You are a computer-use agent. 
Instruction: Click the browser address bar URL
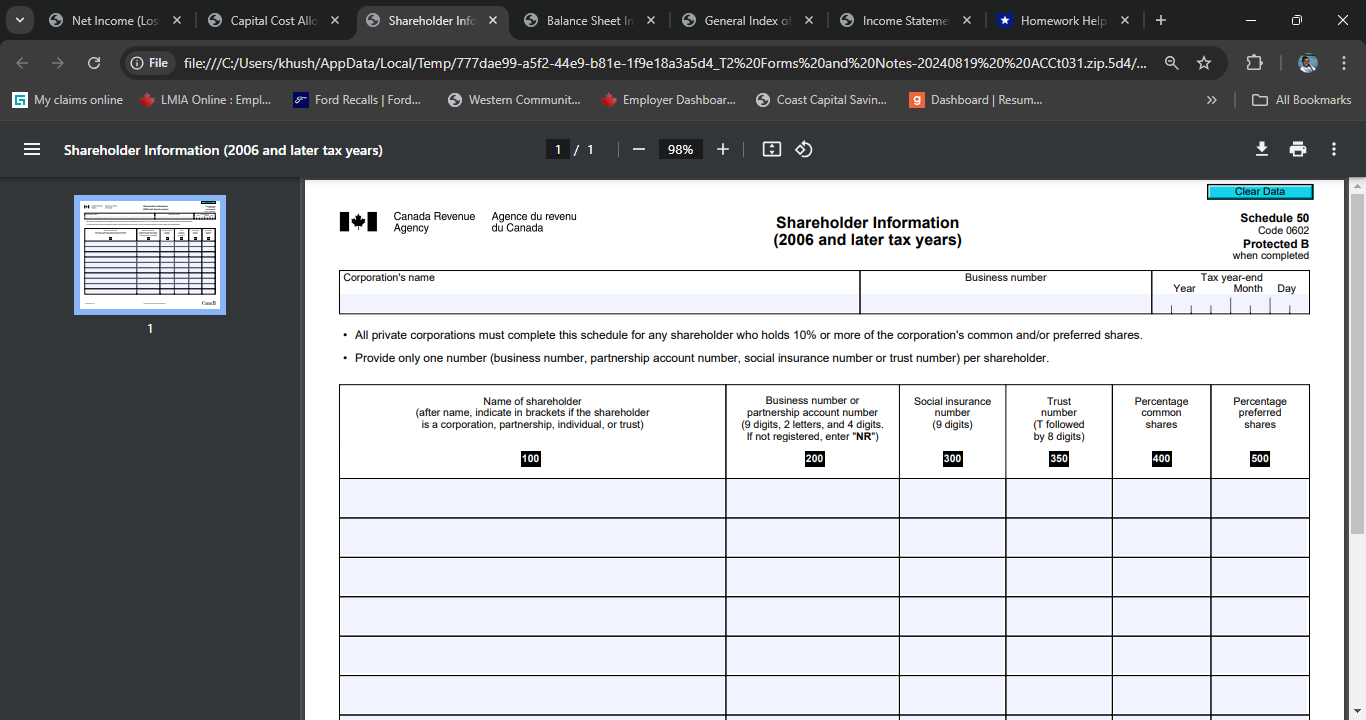pyautogui.click(x=665, y=63)
